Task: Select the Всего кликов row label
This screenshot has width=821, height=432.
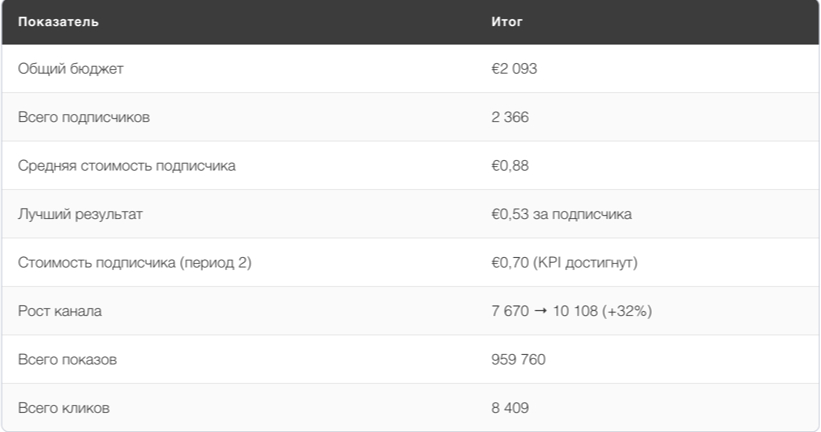Action: click(x=64, y=408)
